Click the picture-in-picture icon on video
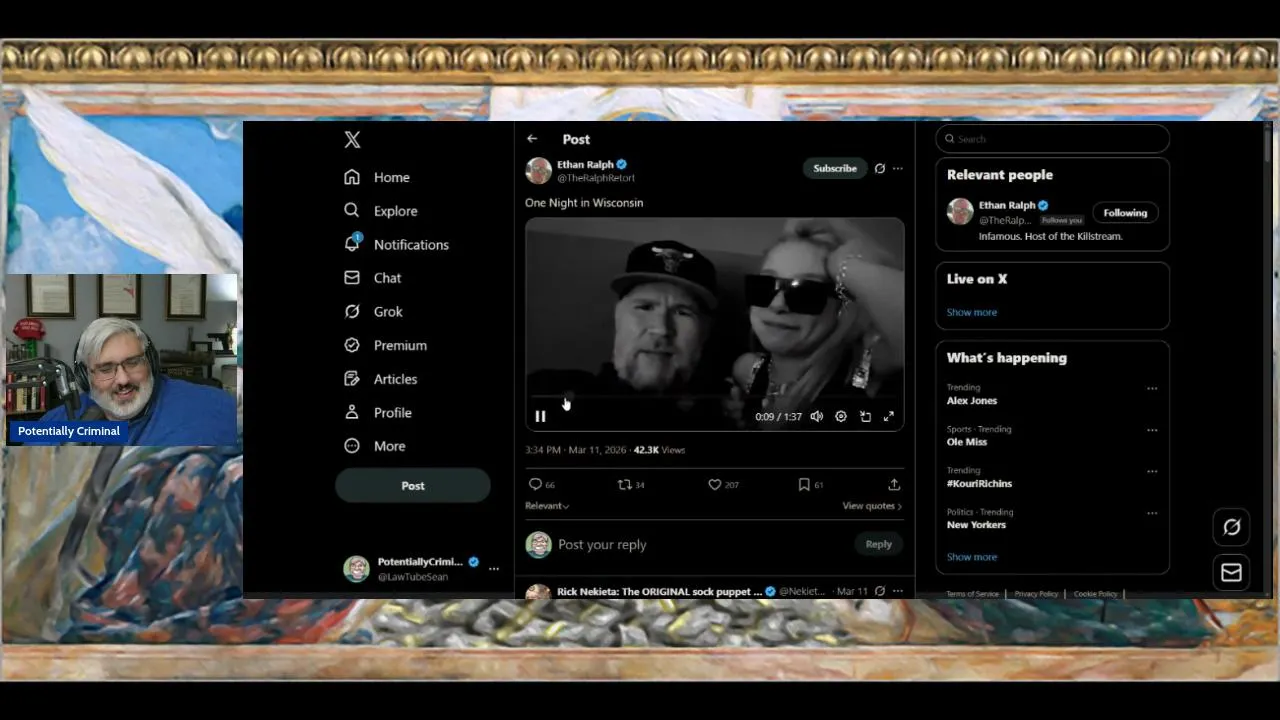 865,416
